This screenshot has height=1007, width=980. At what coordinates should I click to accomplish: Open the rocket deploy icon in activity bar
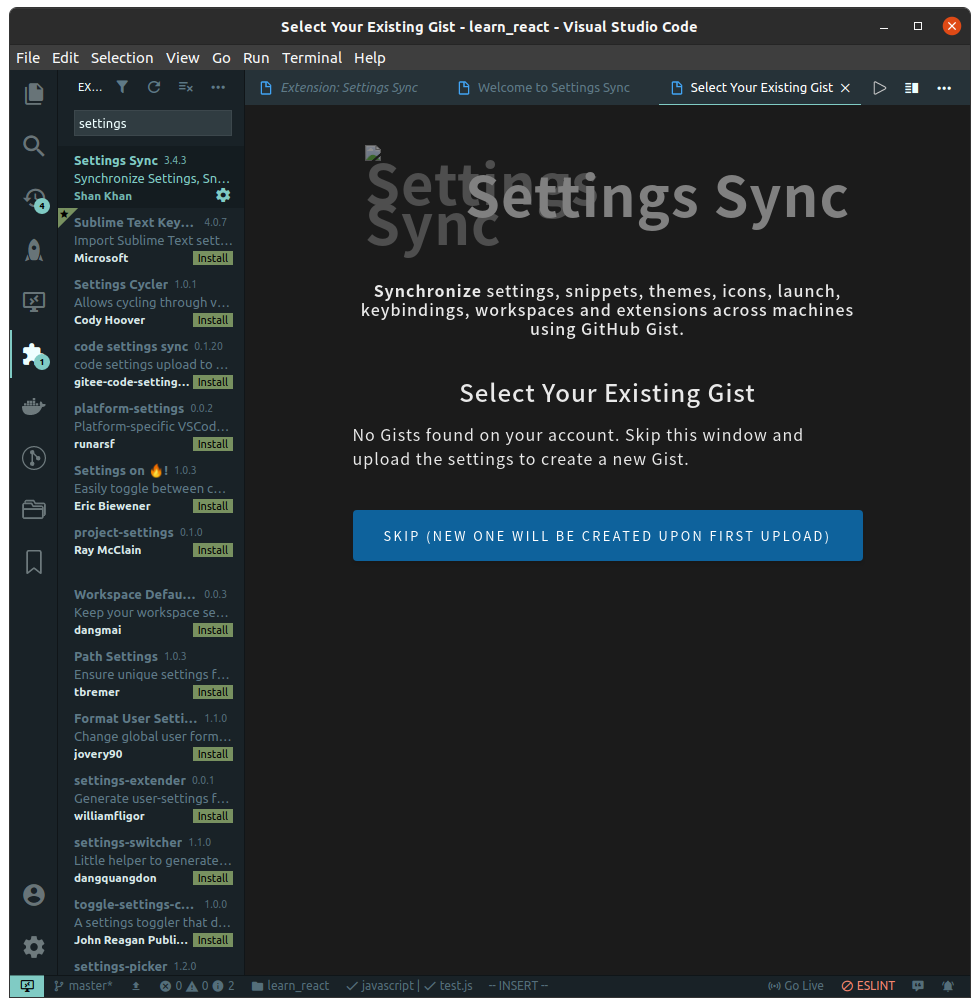[x=33, y=250]
